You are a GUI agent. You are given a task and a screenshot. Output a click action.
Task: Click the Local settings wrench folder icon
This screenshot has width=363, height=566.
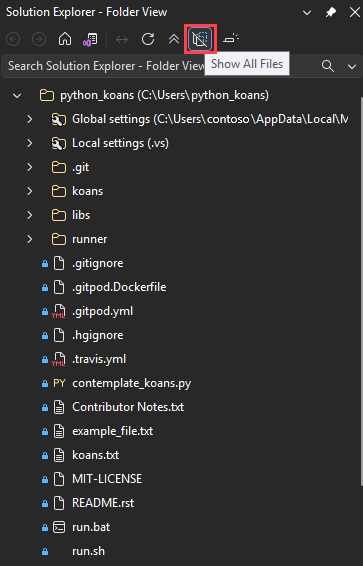pos(59,144)
